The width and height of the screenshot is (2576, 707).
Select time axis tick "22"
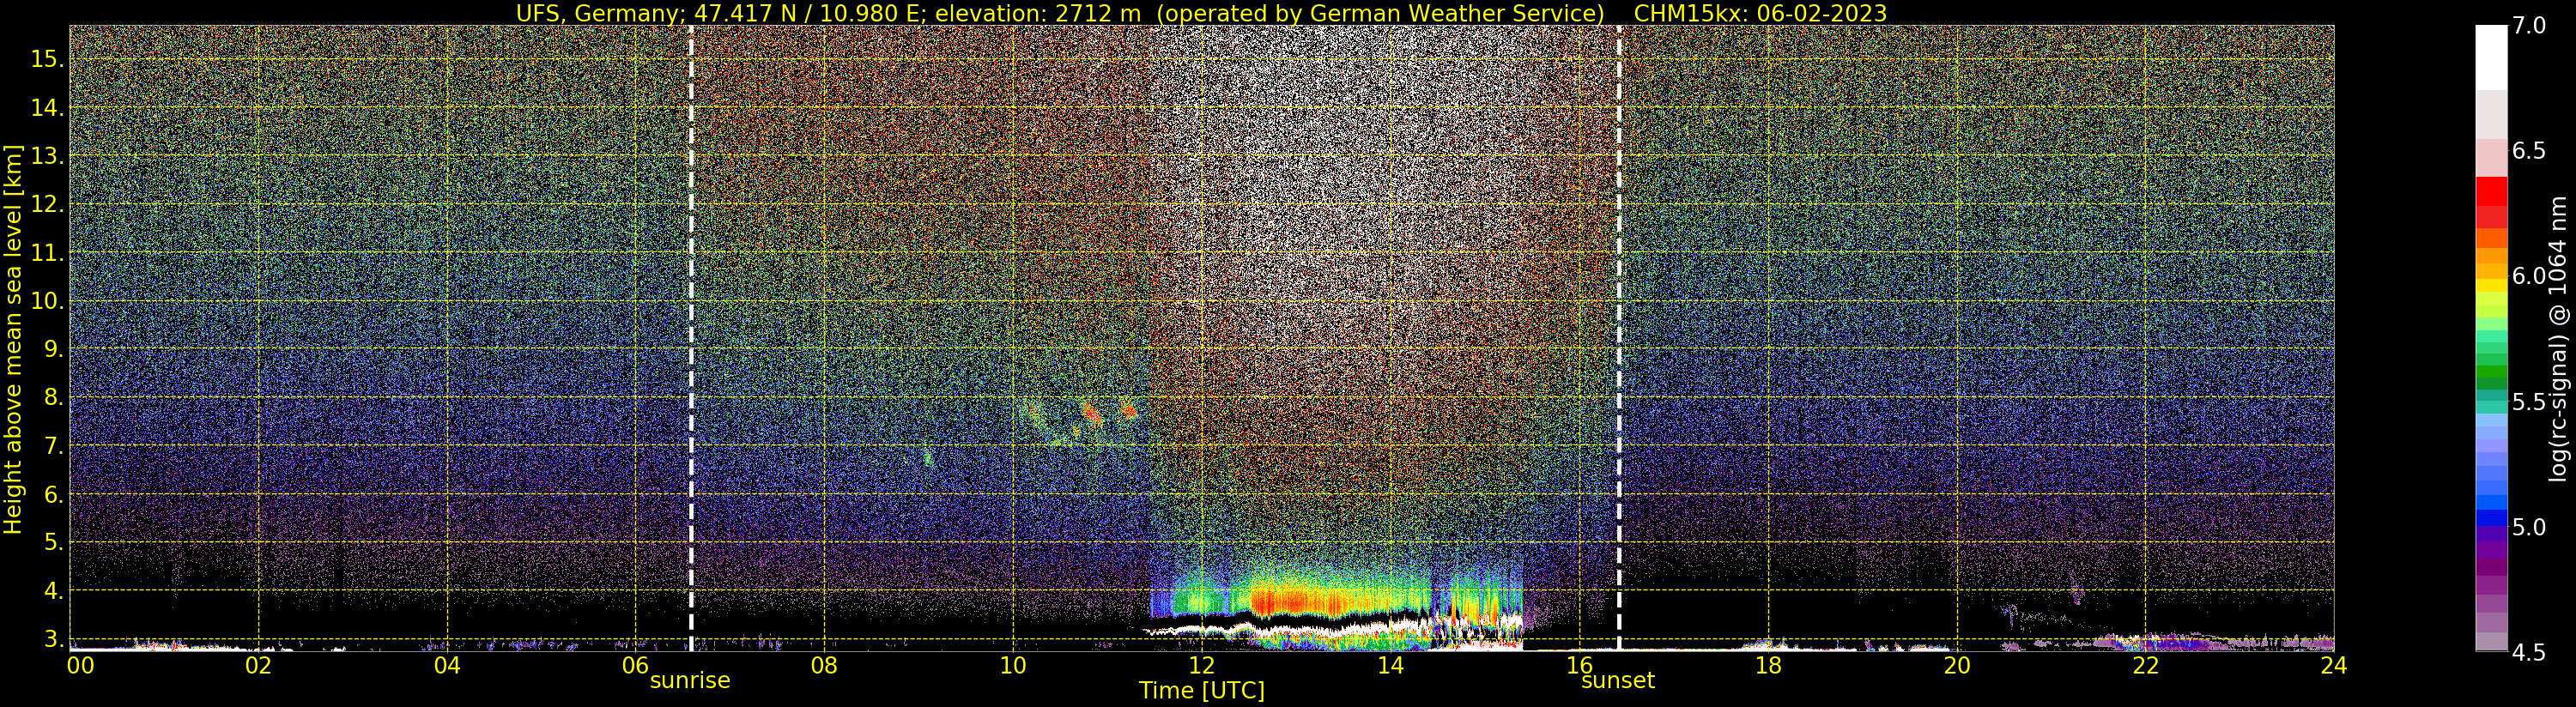[2146, 666]
